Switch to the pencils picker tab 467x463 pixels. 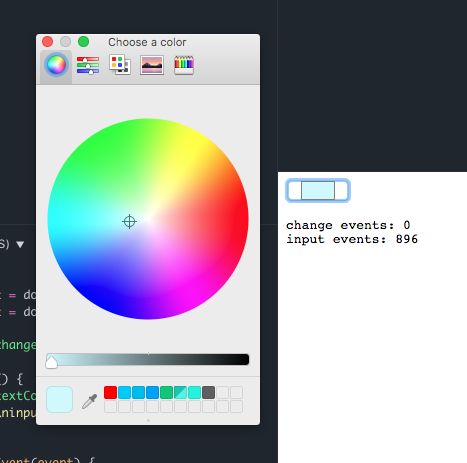click(184, 65)
